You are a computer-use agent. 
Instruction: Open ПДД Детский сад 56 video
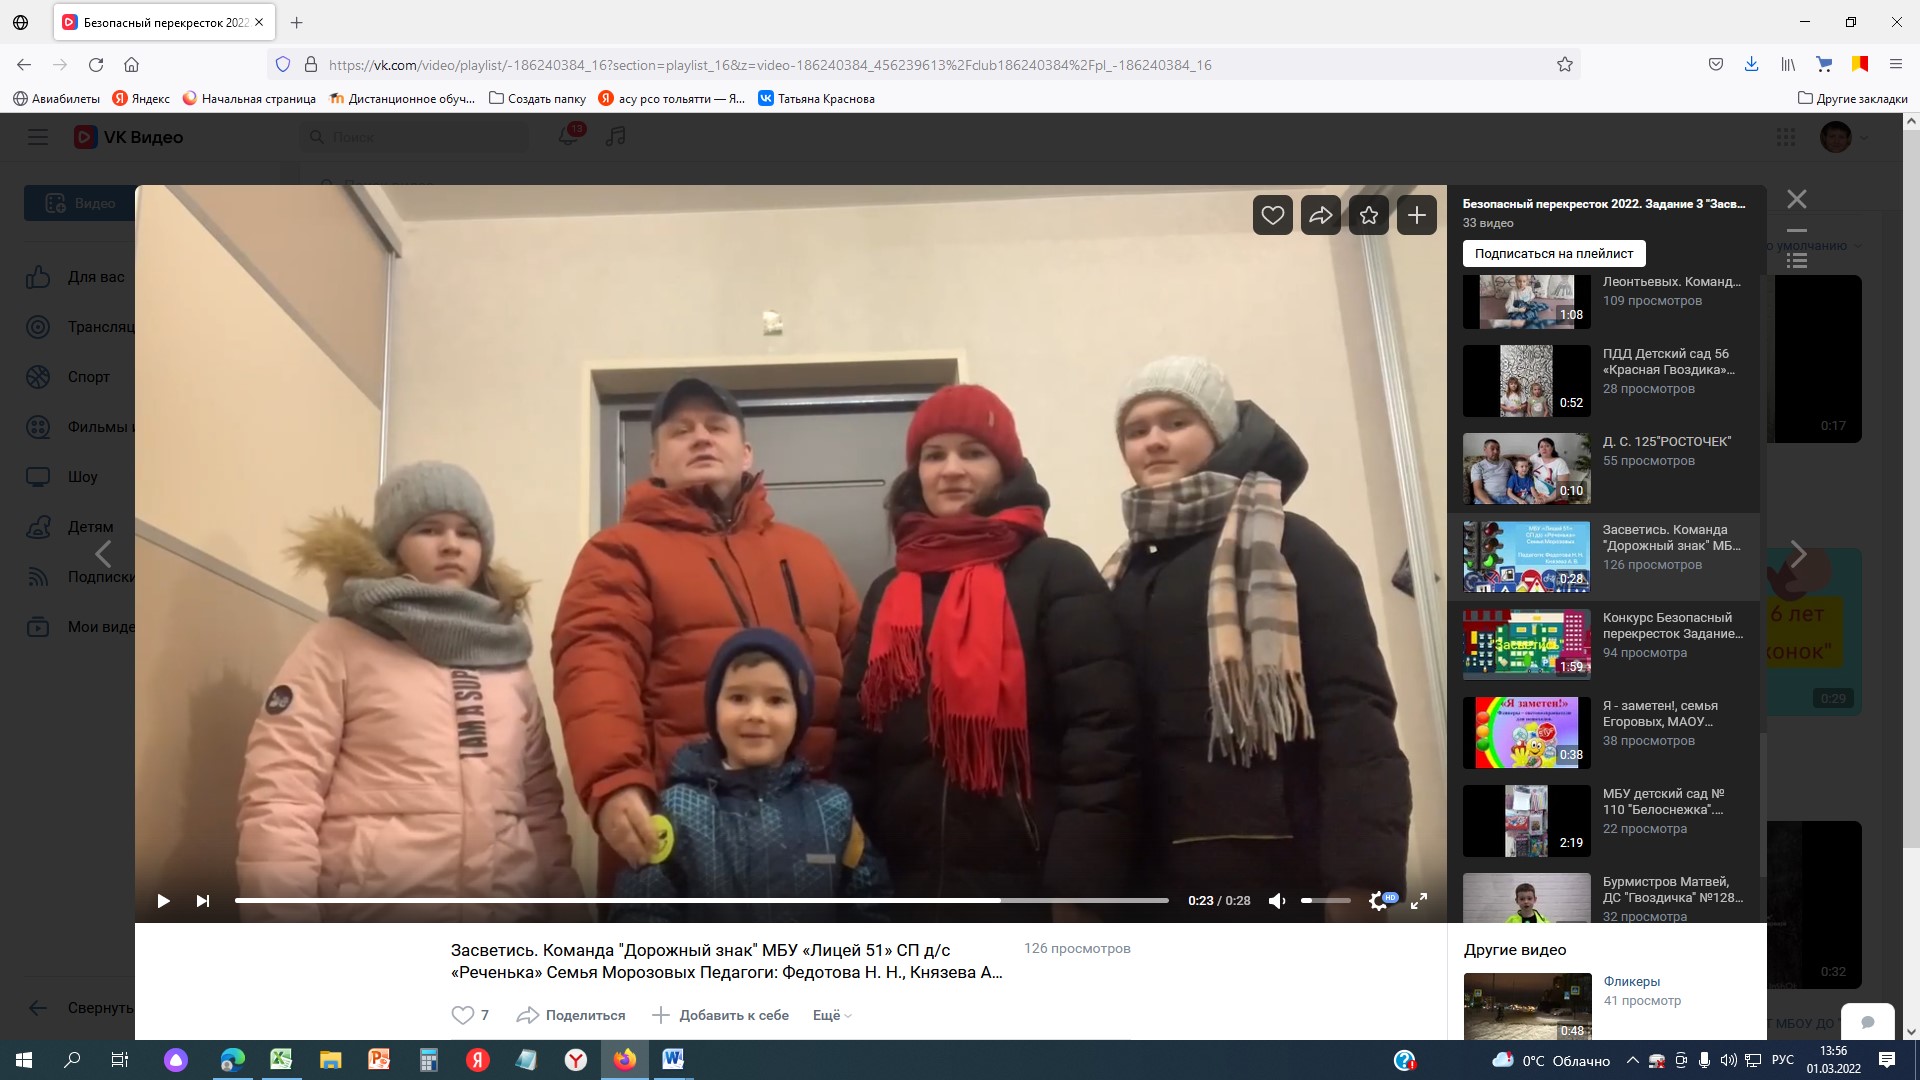(1604, 381)
